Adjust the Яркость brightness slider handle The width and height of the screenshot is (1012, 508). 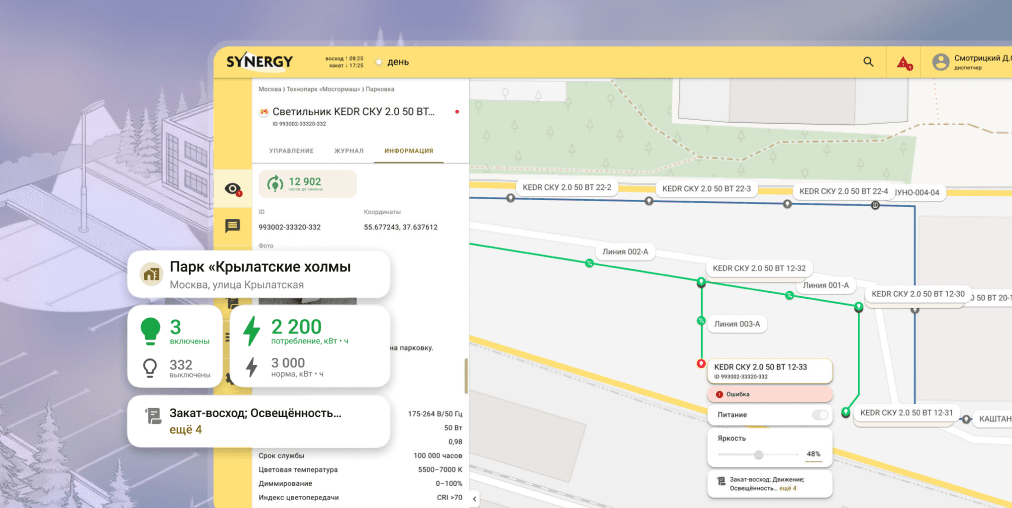759,455
